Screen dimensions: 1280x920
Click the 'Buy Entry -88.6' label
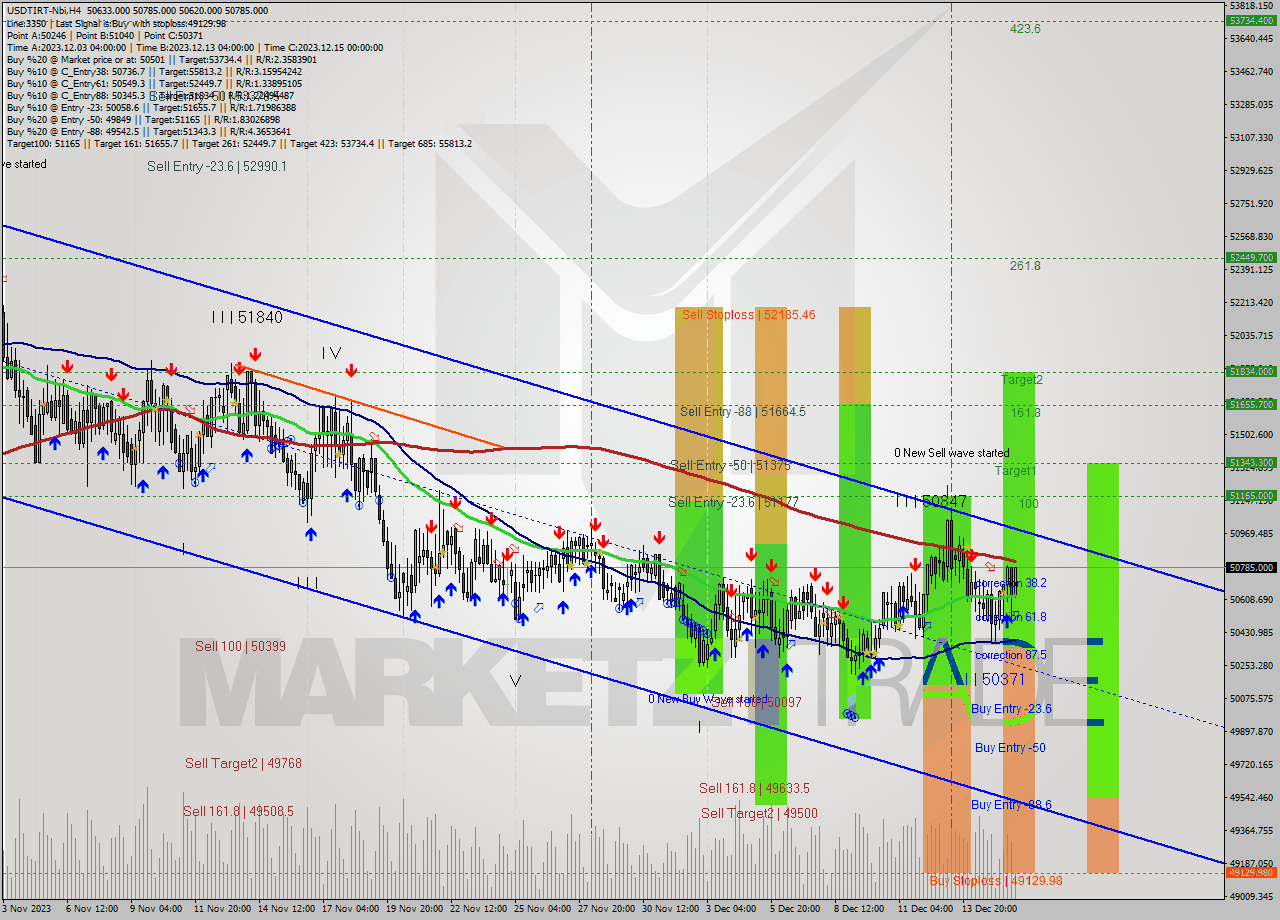(x=1011, y=804)
